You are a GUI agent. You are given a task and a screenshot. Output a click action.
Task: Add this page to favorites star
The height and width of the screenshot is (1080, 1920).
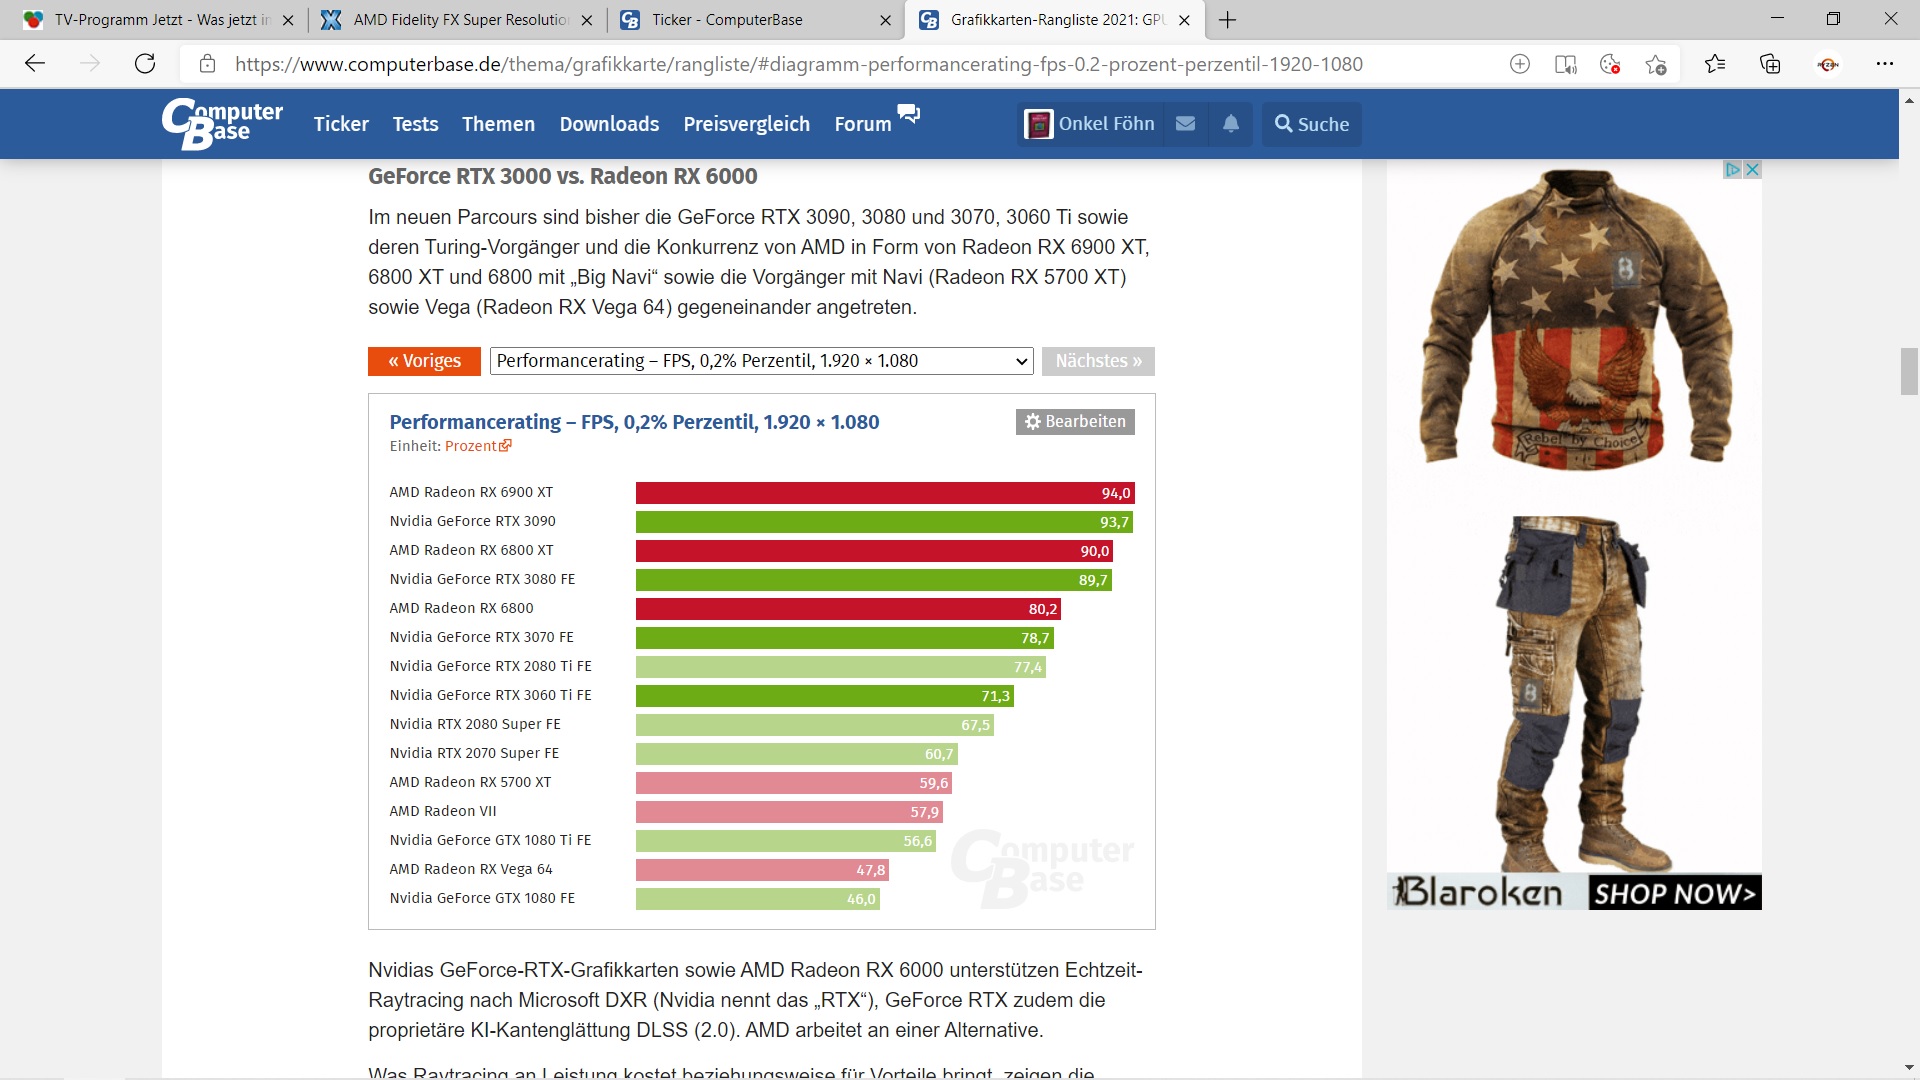(x=1656, y=64)
